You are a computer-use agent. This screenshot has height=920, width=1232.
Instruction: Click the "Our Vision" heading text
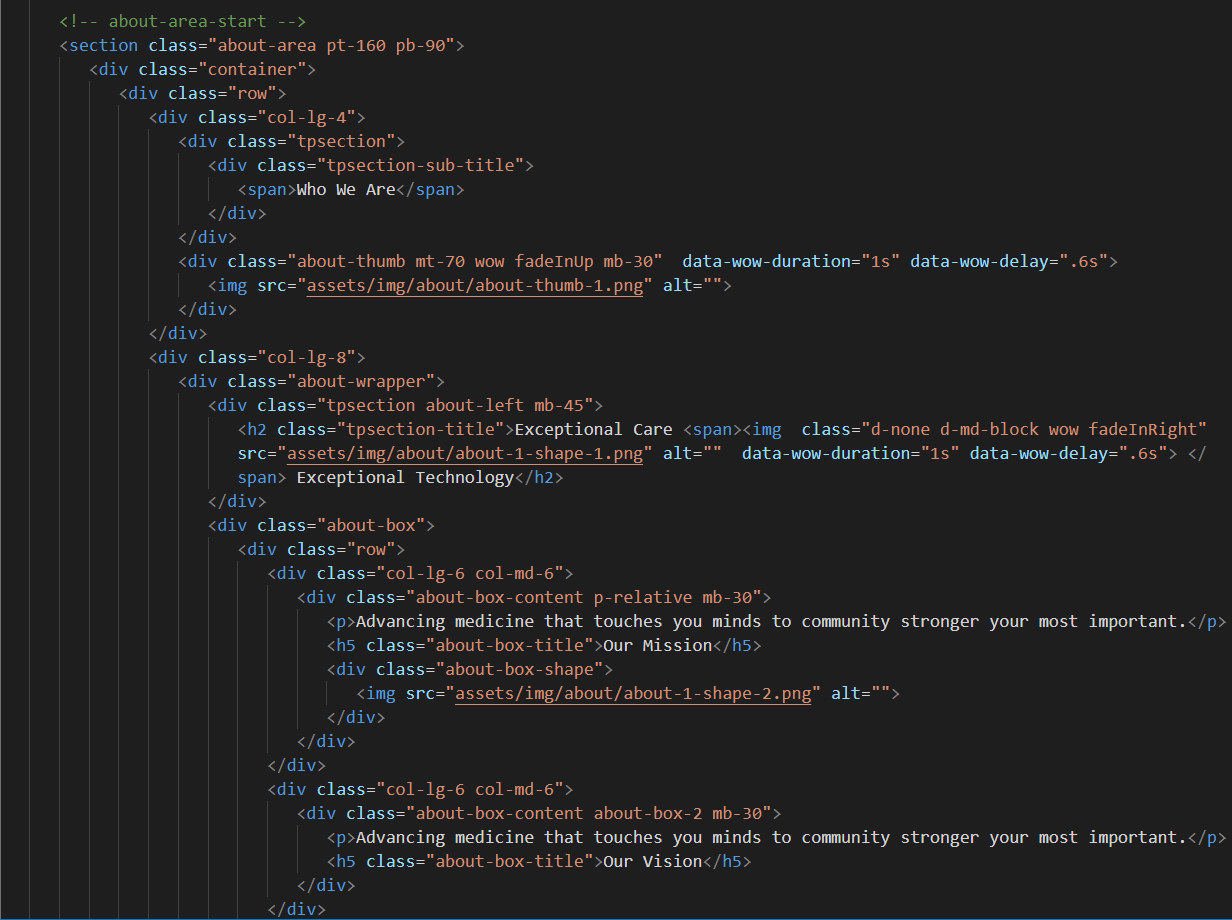tap(652, 862)
